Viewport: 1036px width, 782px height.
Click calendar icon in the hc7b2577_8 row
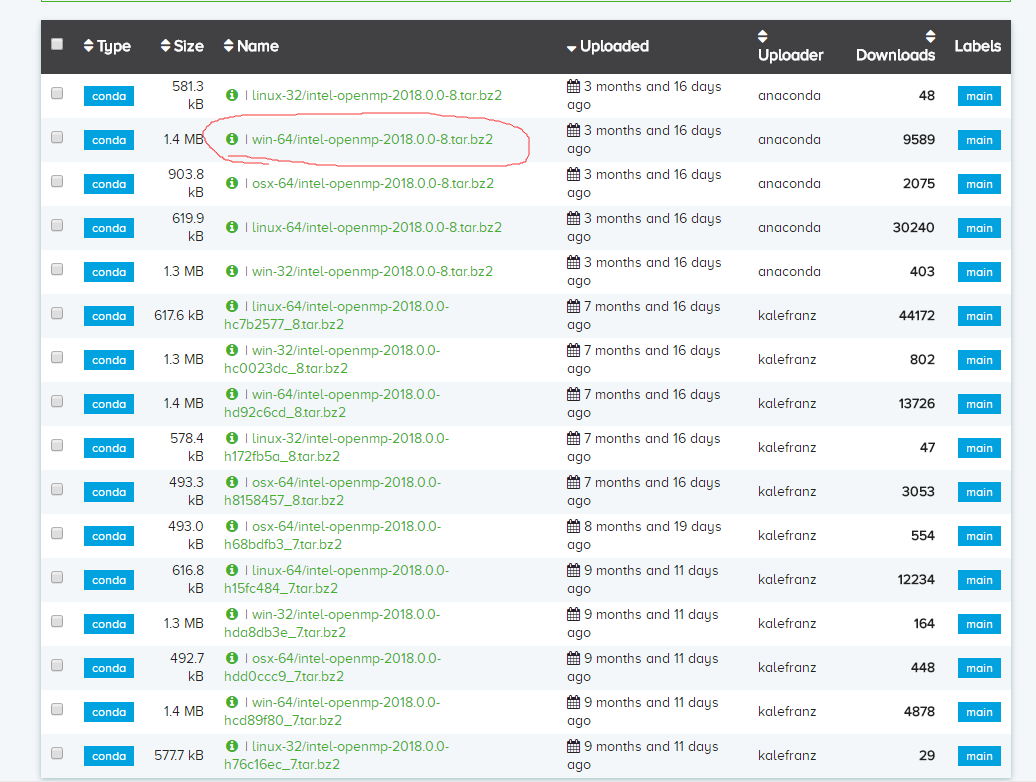coord(574,306)
